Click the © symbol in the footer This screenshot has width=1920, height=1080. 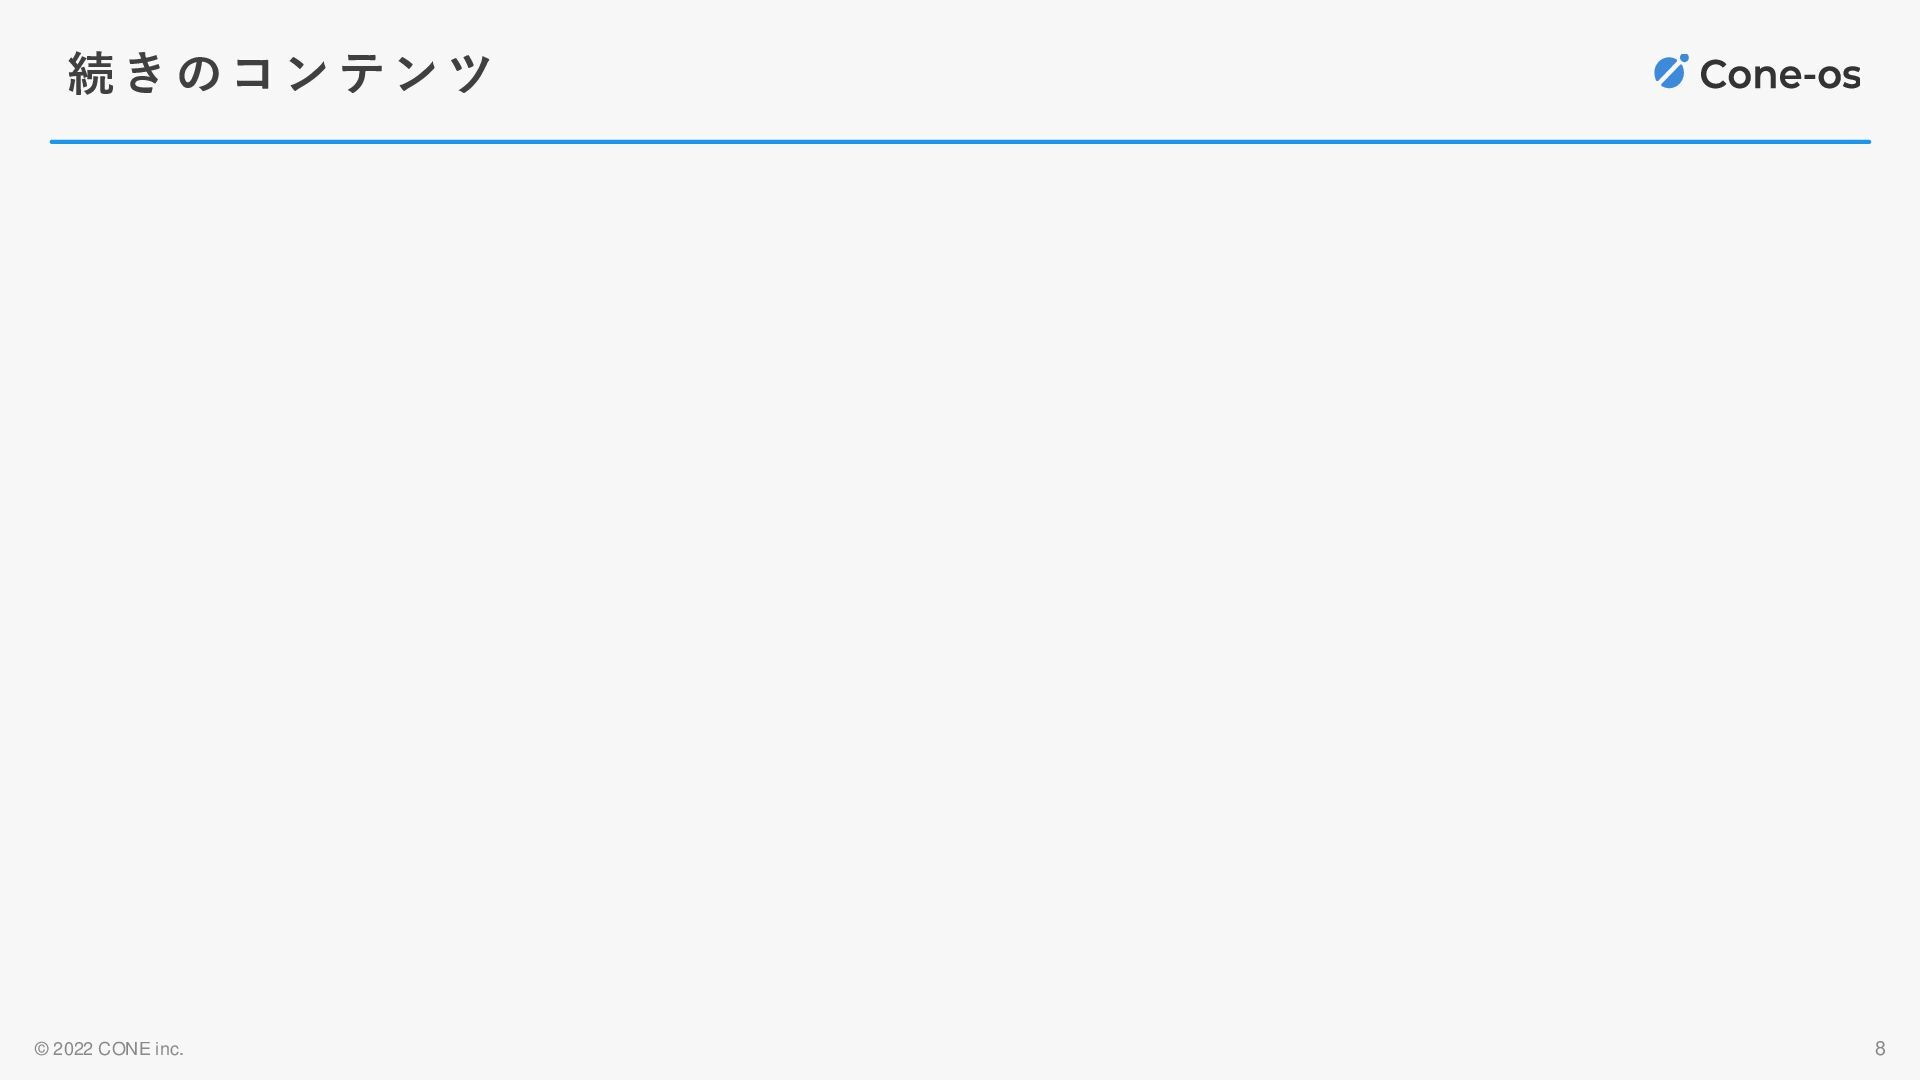click(x=41, y=1049)
